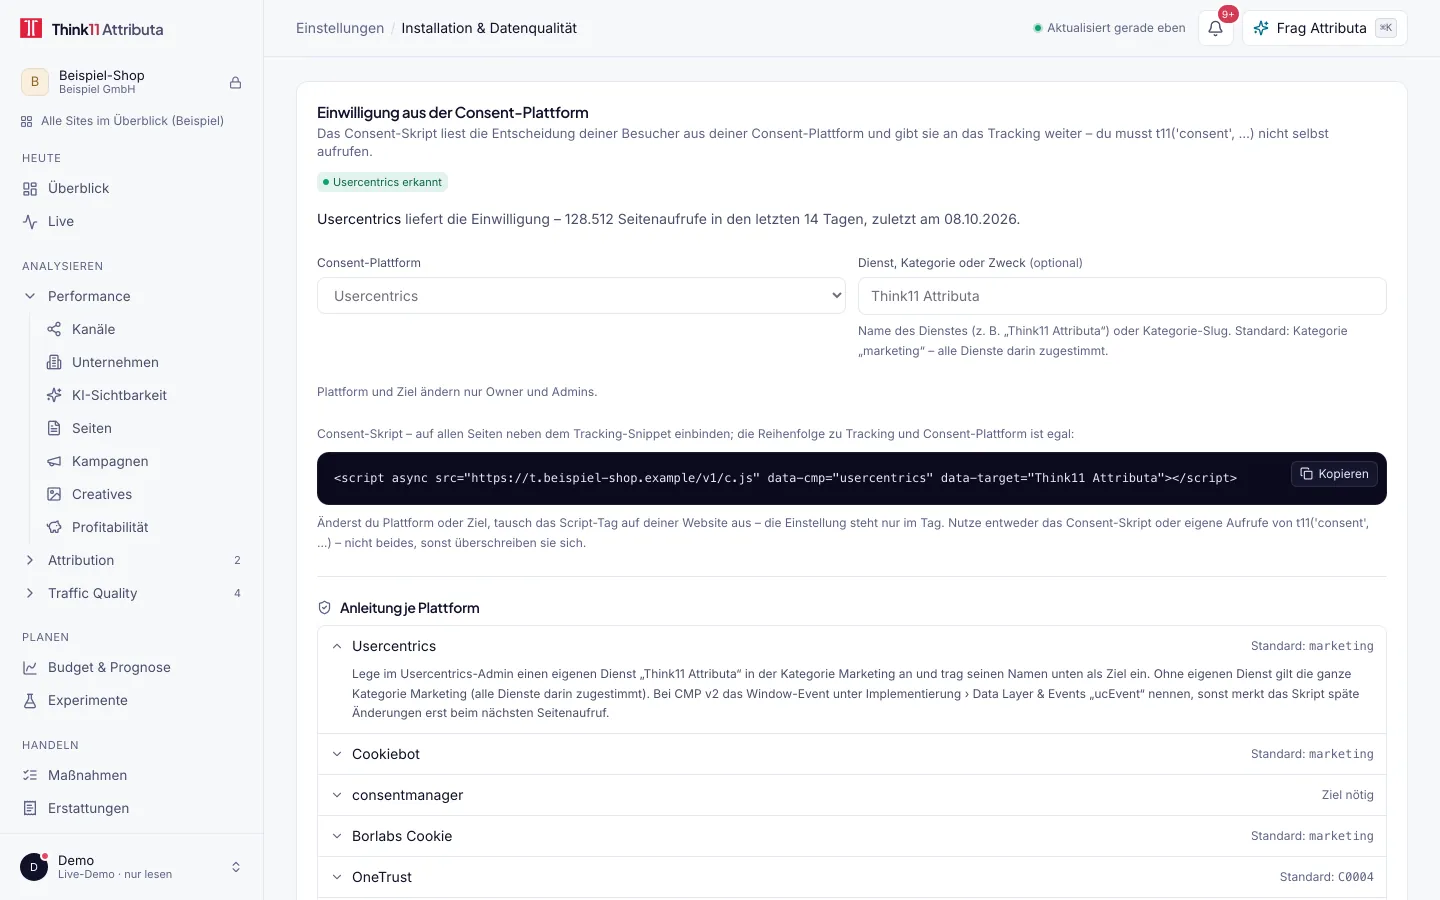Open Alle Sites im Überblick
This screenshot has height=900, width=1440.
(122, 121)
